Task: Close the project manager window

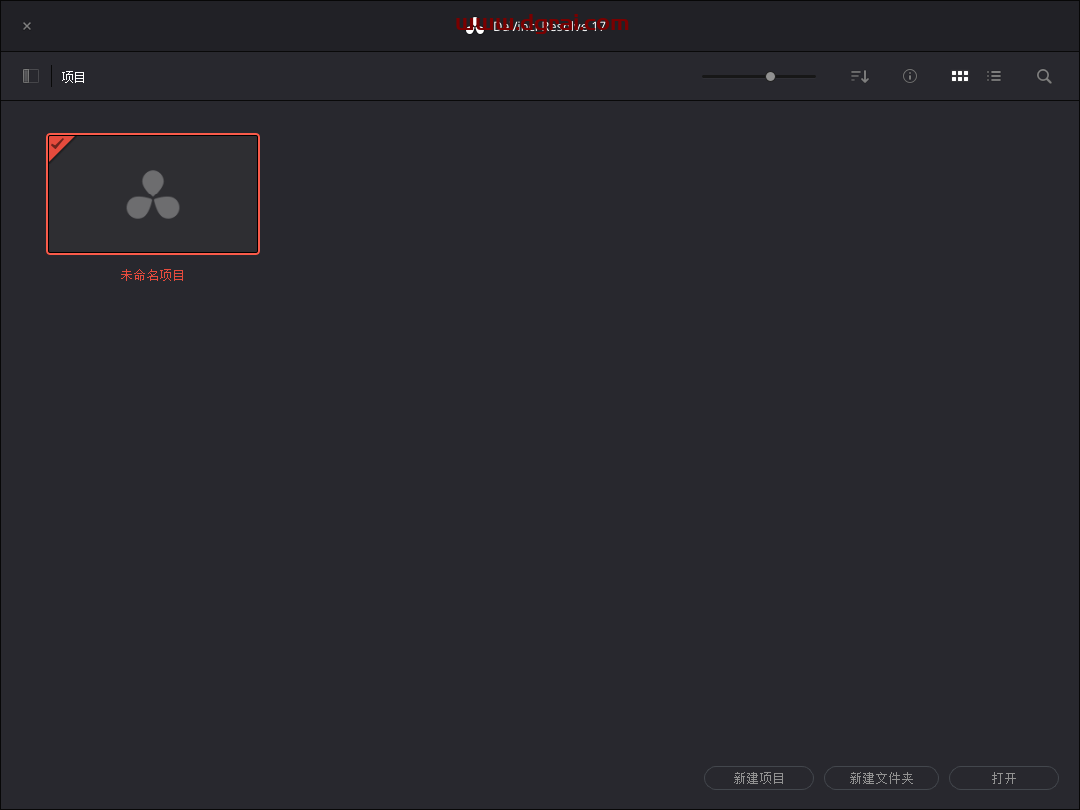Action: click(x=27, y=26)
